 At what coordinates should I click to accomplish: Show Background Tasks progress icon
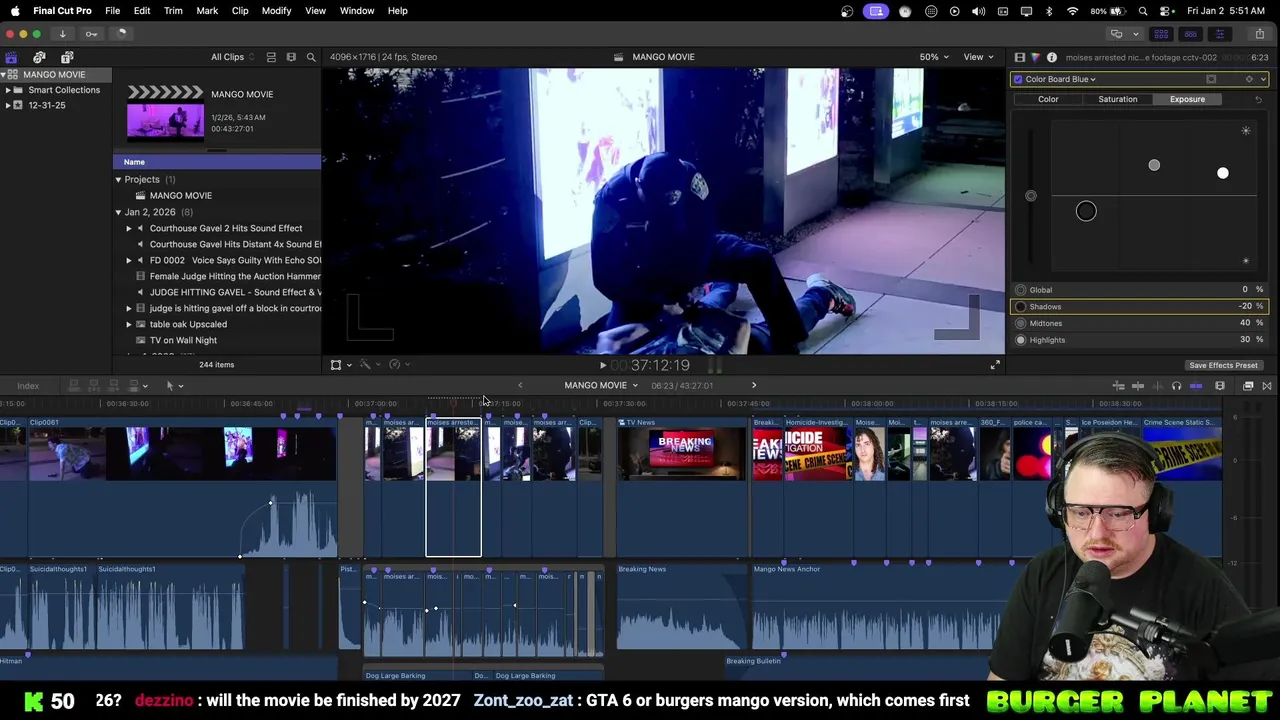pos(121,34)
